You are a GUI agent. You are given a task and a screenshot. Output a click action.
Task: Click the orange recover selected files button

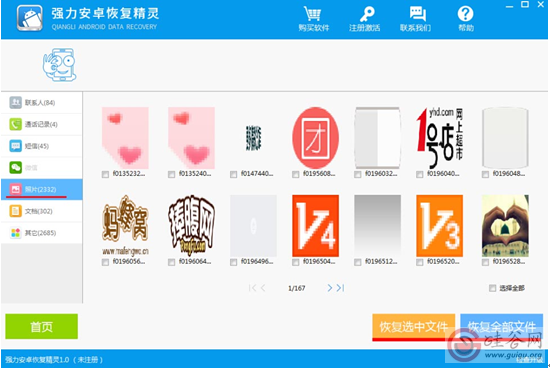414,327
